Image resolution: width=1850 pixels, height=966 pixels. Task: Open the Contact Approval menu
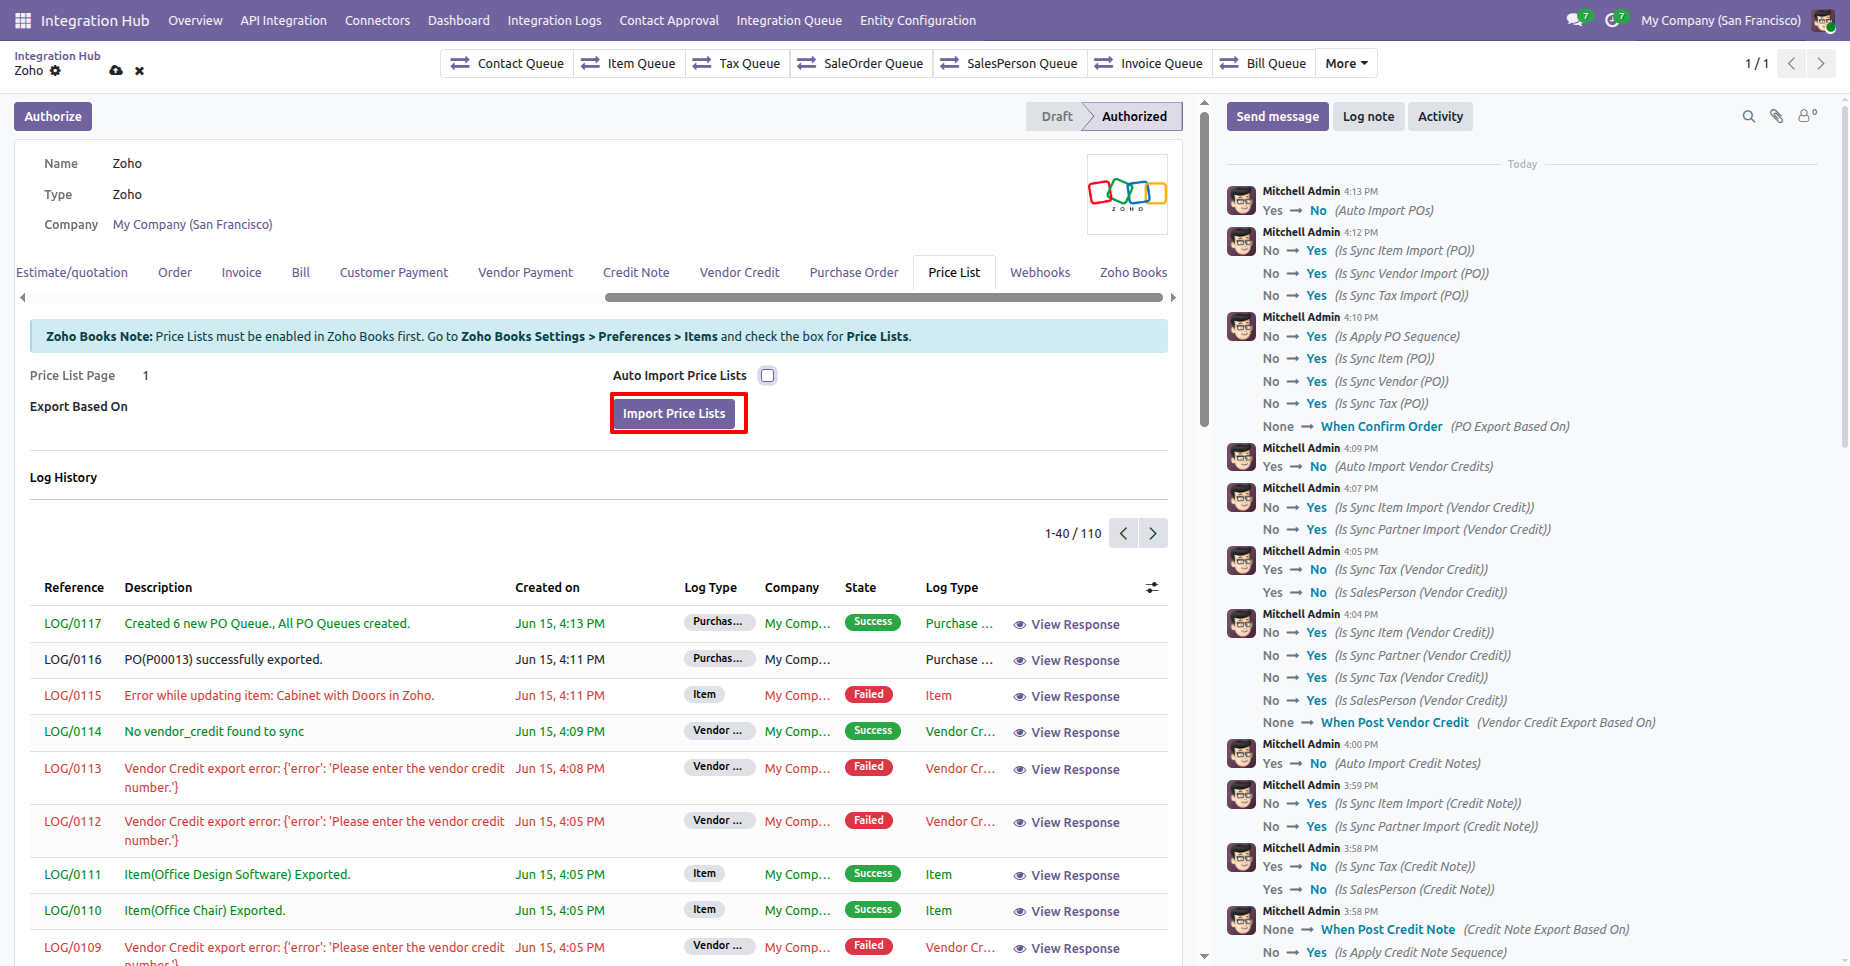point(669,20)
